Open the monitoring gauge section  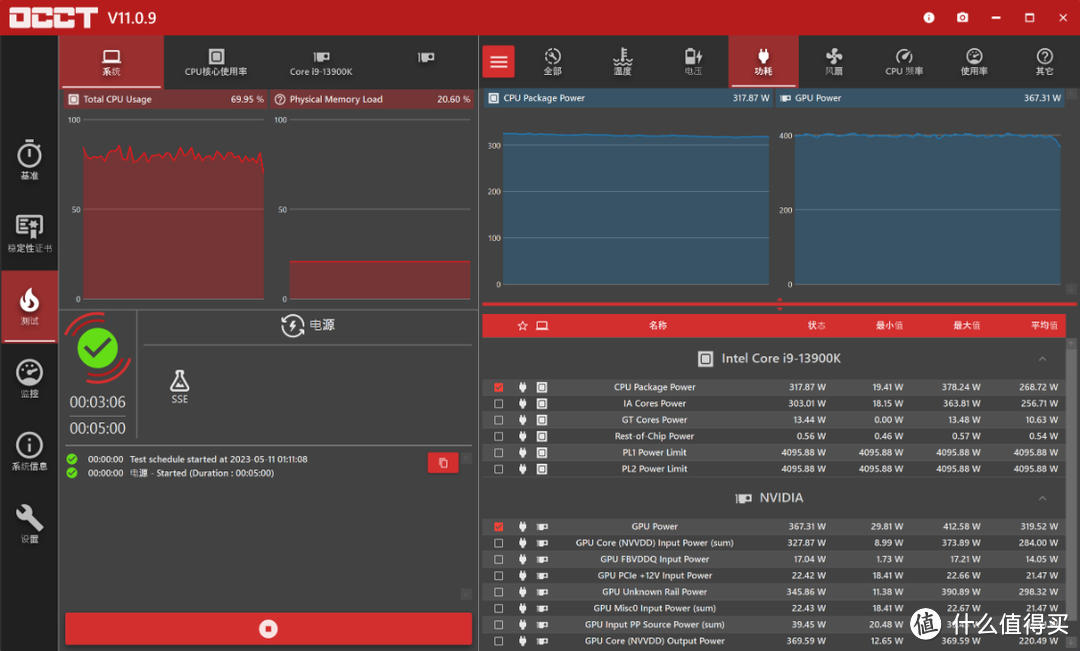(x=29, y=379)
